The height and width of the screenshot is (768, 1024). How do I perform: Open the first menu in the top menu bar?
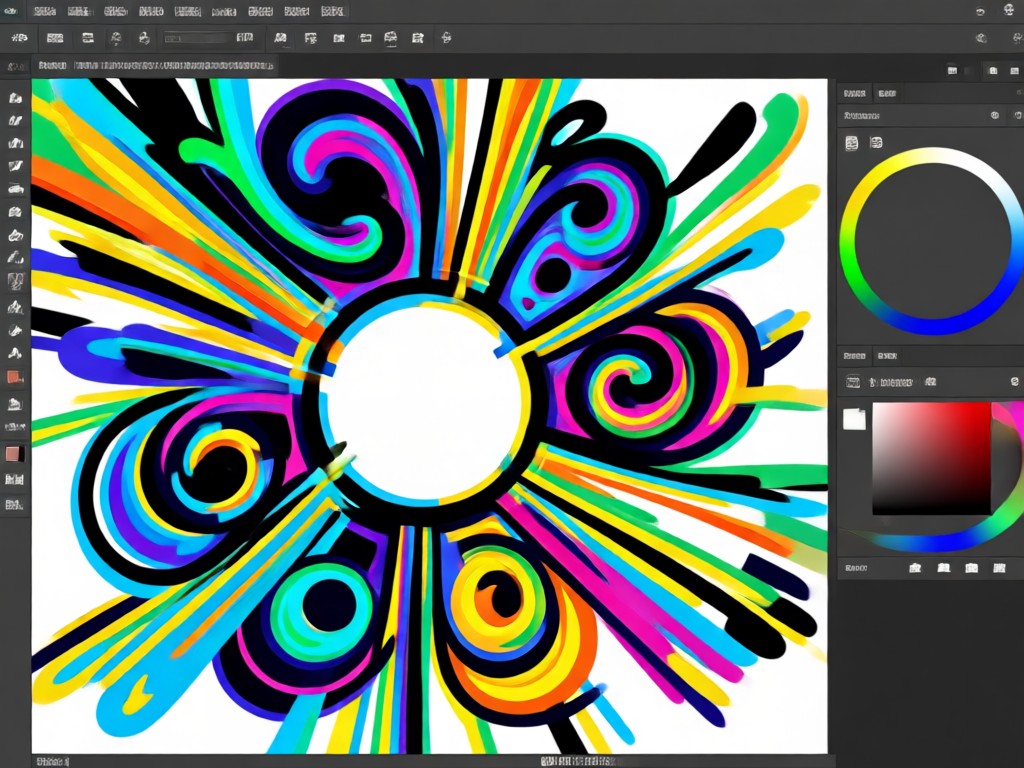pos(44,11)
